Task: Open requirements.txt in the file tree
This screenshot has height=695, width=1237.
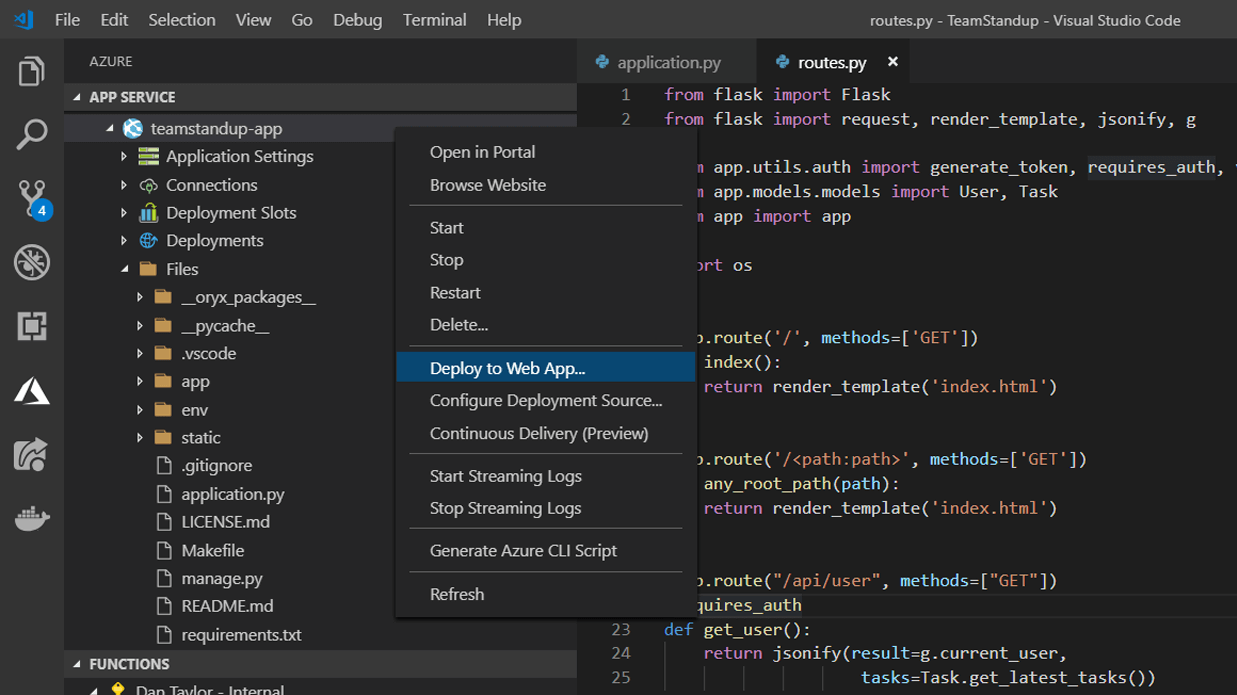Action: tap(241, 634)
